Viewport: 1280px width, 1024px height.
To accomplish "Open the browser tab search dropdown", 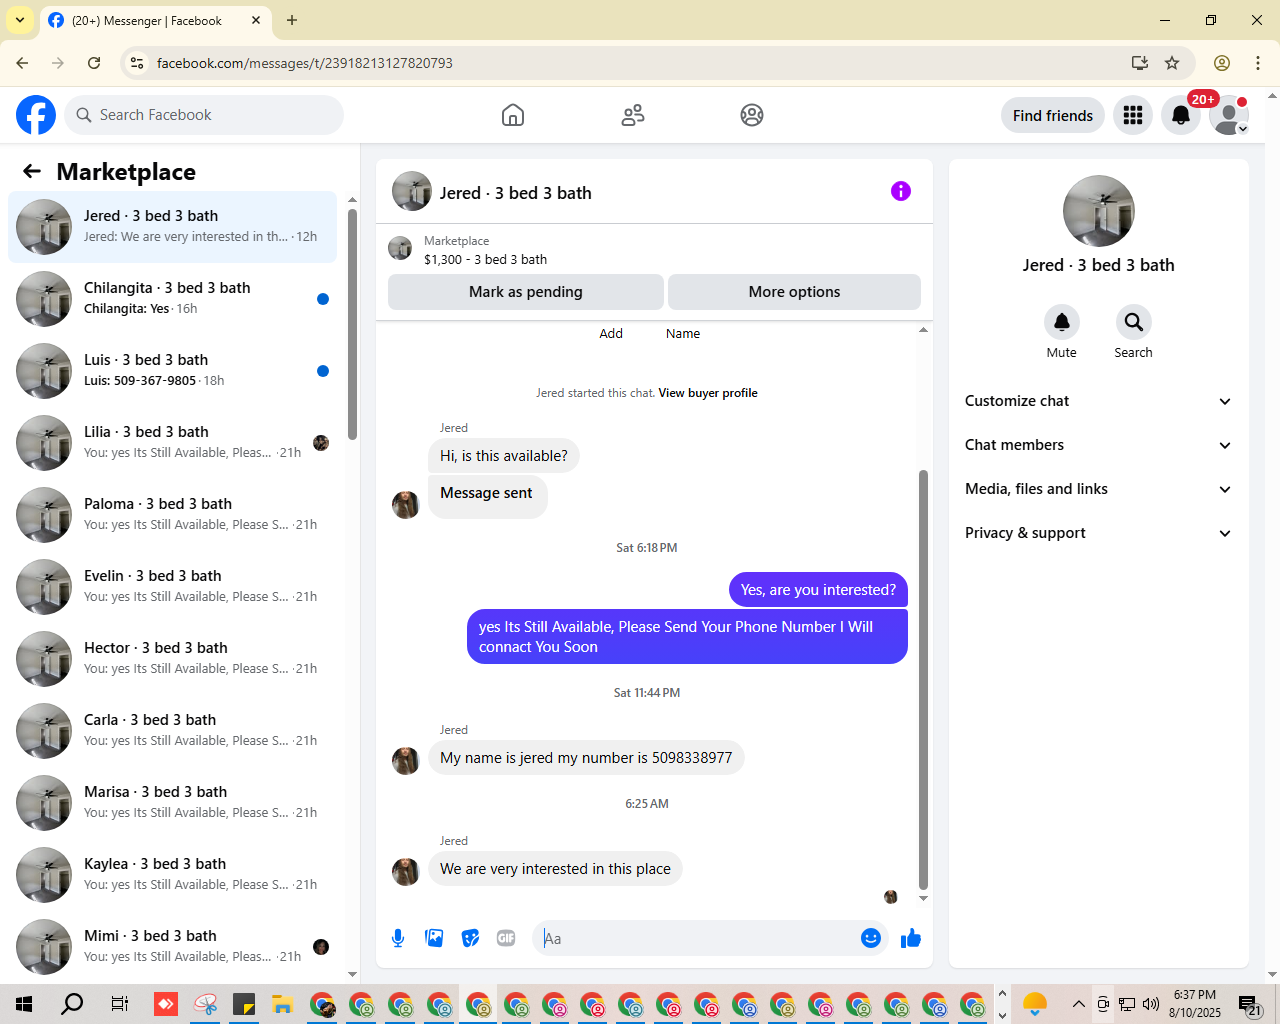I will (x=20, y=20).
